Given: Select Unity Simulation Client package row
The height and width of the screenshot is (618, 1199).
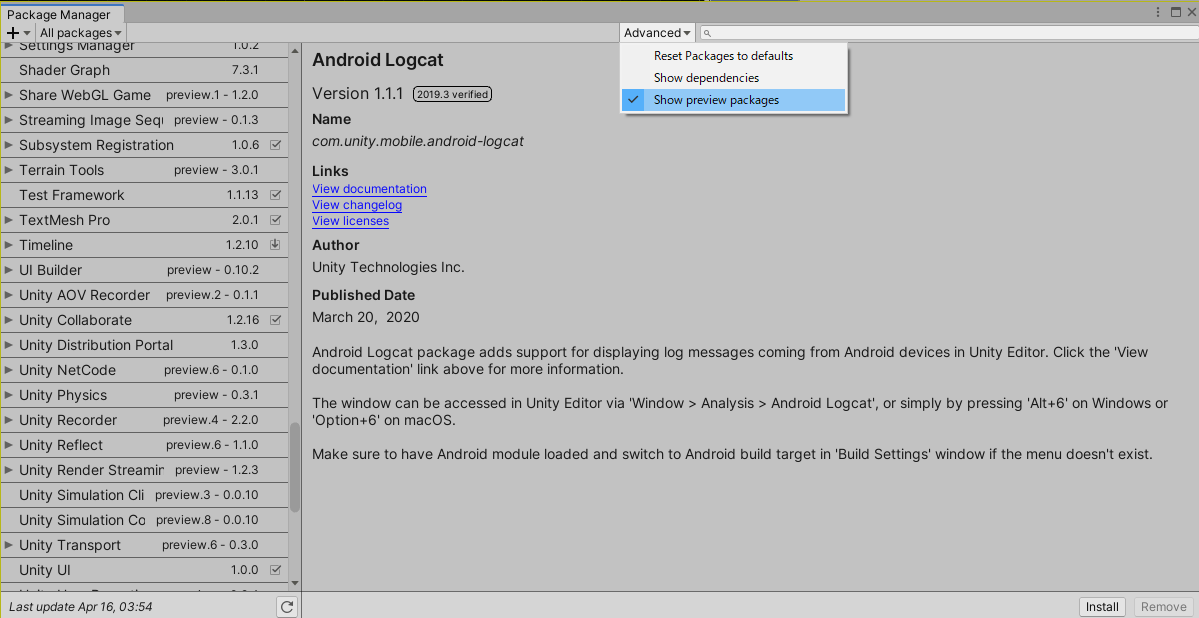Looking at the screenshot, I should tap(144, 495).
